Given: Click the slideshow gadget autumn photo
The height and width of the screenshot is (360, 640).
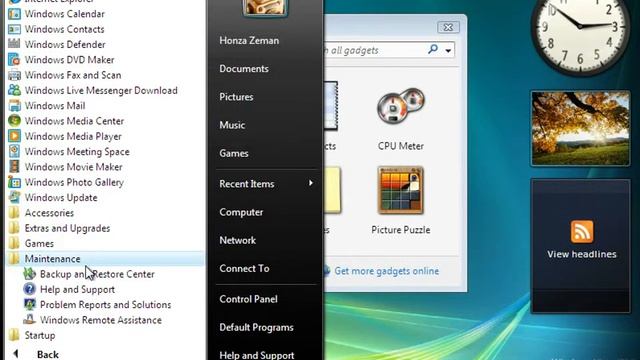Looking at the screenshot, I should [580, 129].
